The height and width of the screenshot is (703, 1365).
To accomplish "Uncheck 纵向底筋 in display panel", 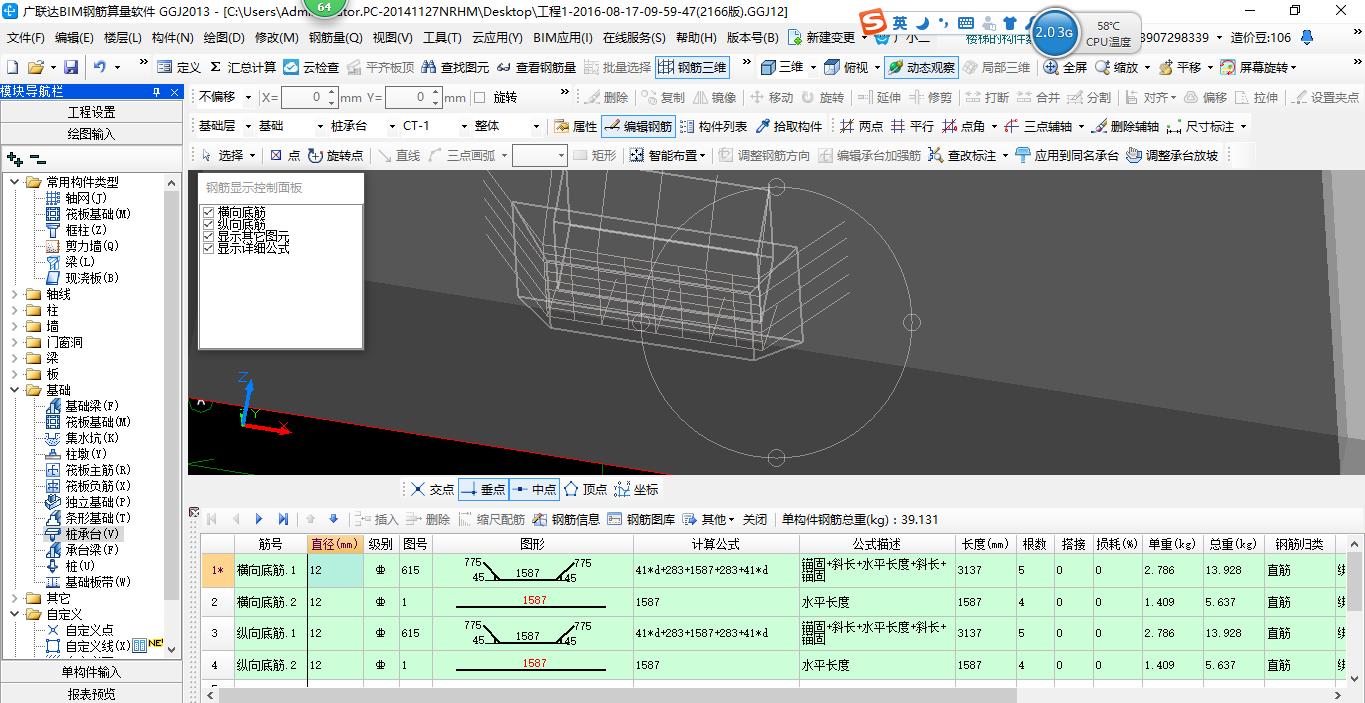I will click(209, 225).
